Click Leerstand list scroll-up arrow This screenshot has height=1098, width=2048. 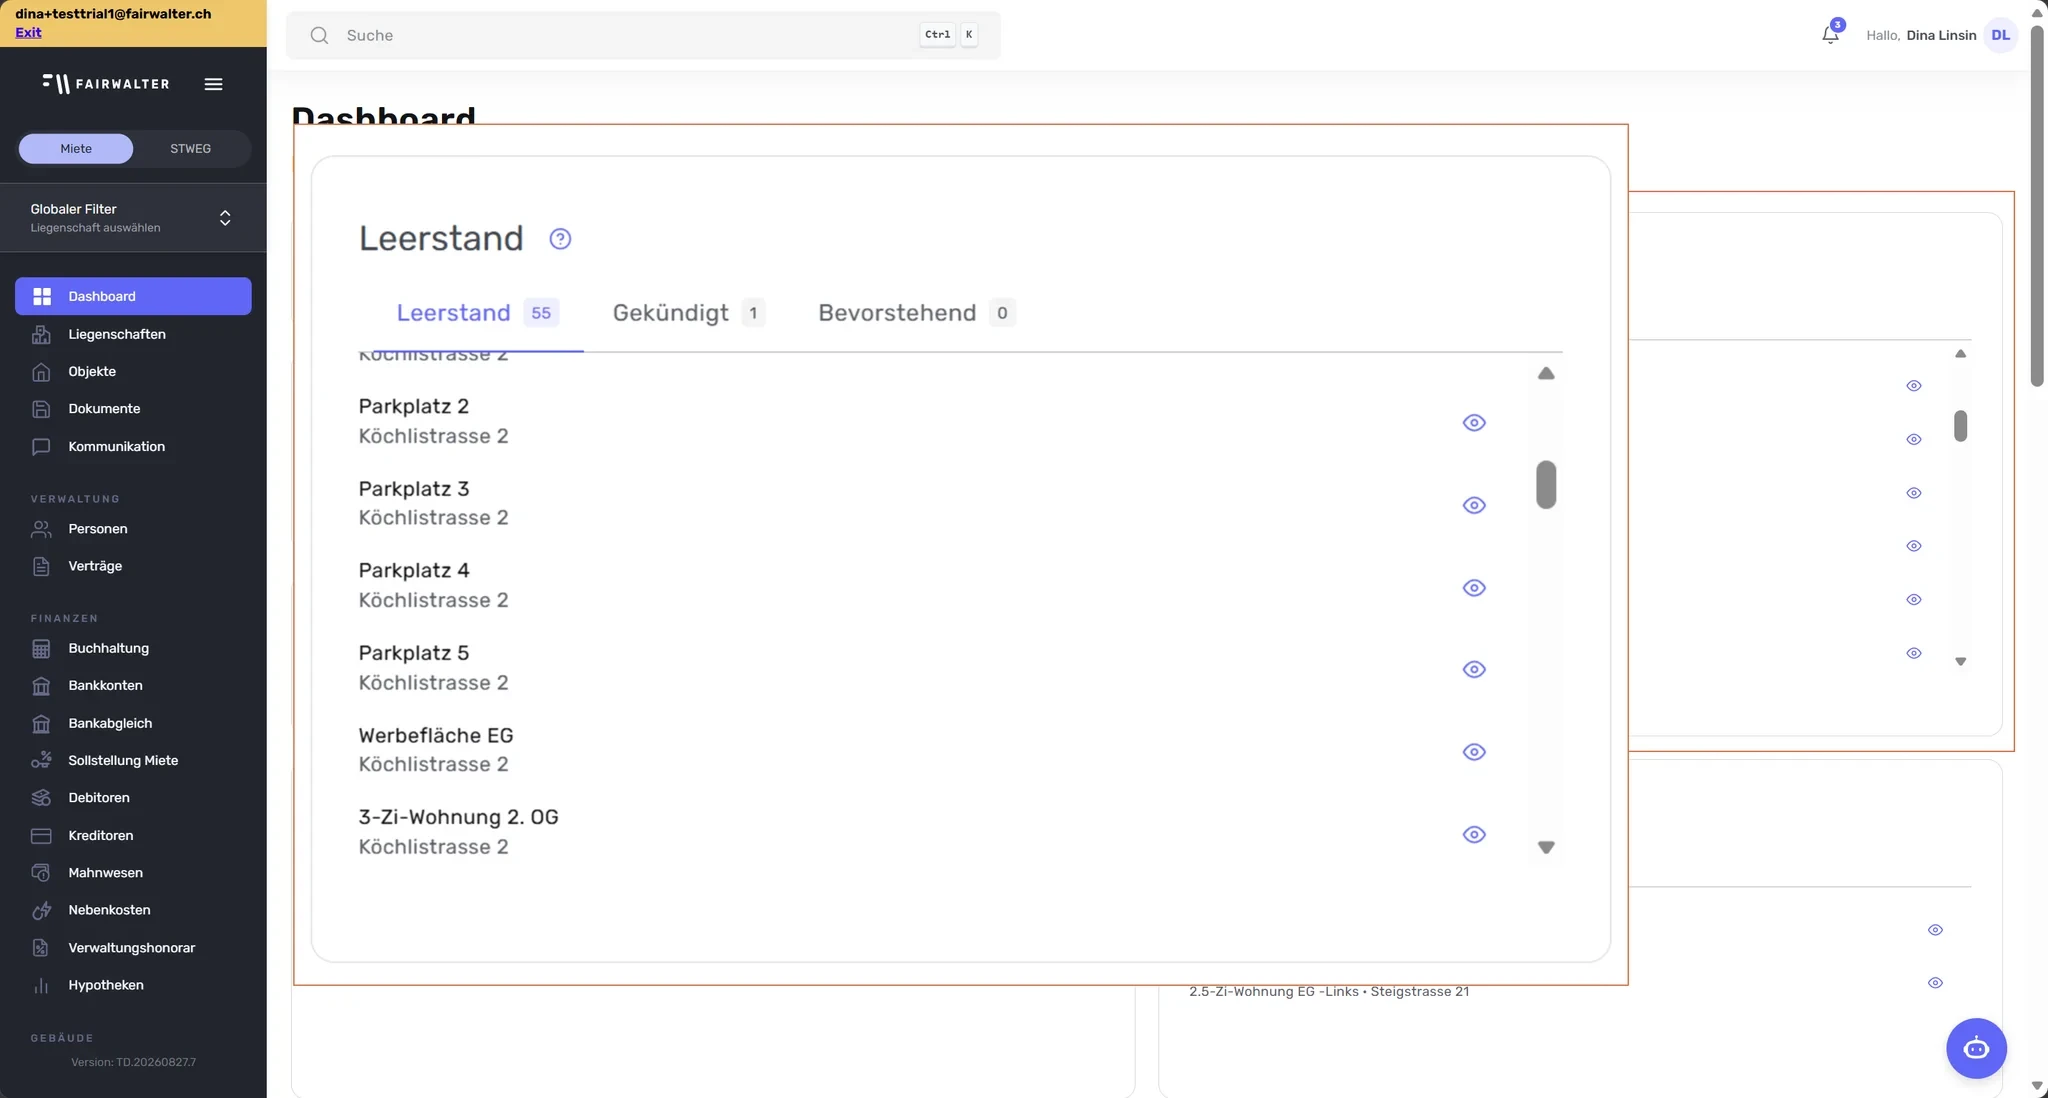(1546, 374)
